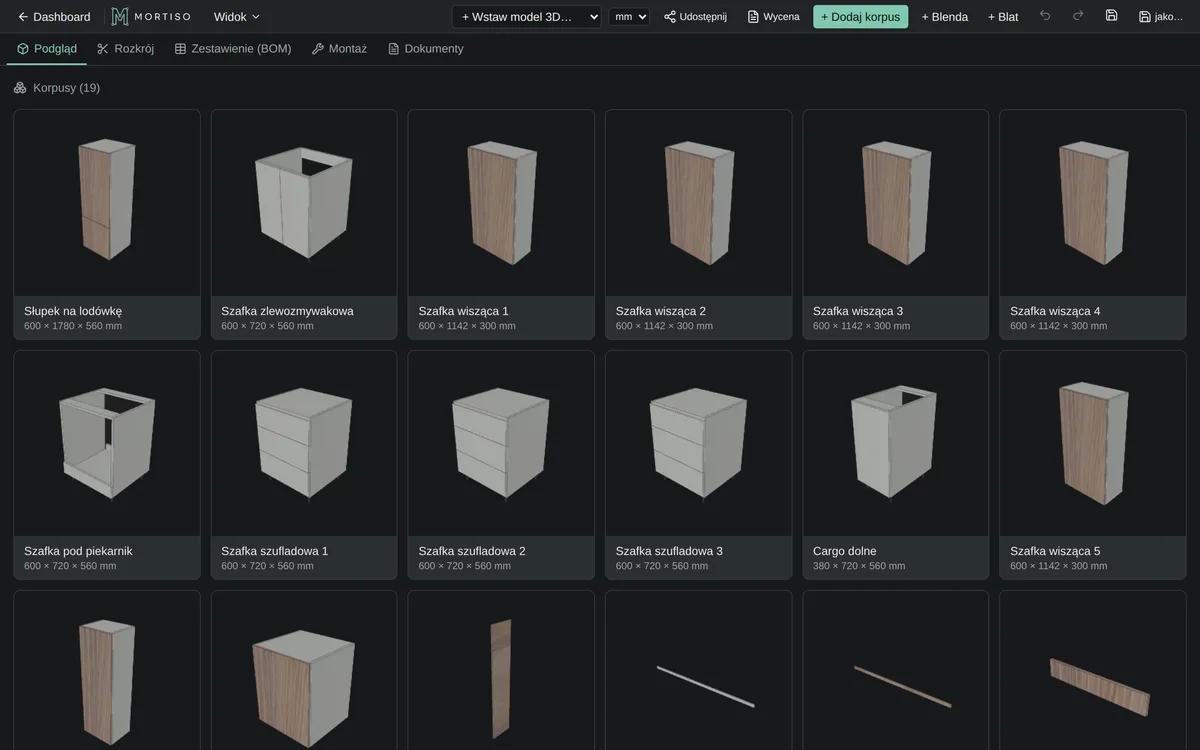Click the 'Cargo dolne' label text
Viewport: 1200px width, 750px height.
click(x=845, y=551)
